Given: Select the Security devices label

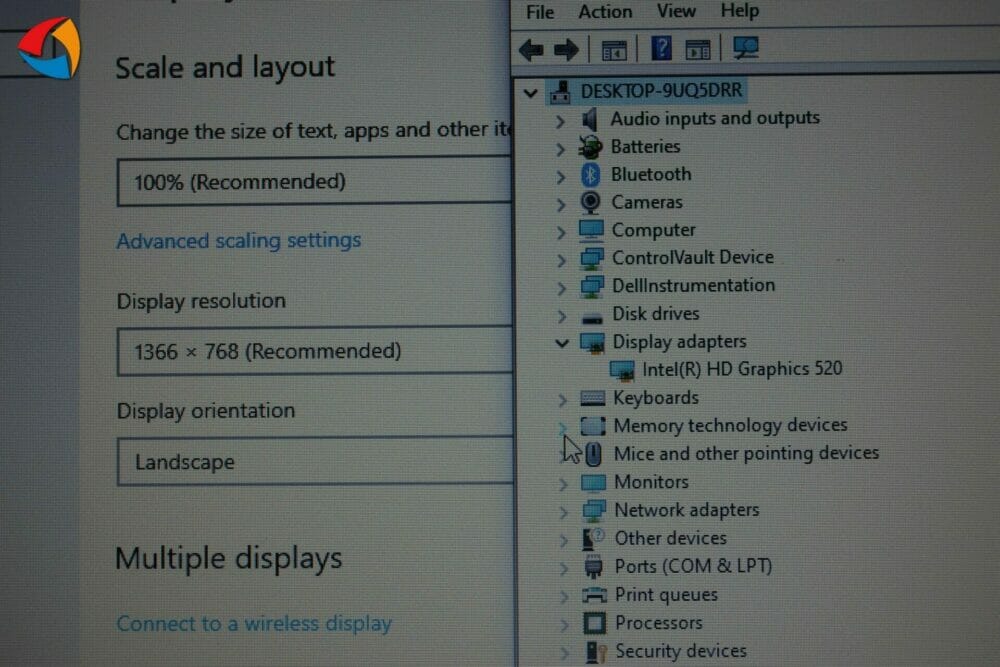Looking at the screenshot, I should pyautogui.click(x=680, y=650).
